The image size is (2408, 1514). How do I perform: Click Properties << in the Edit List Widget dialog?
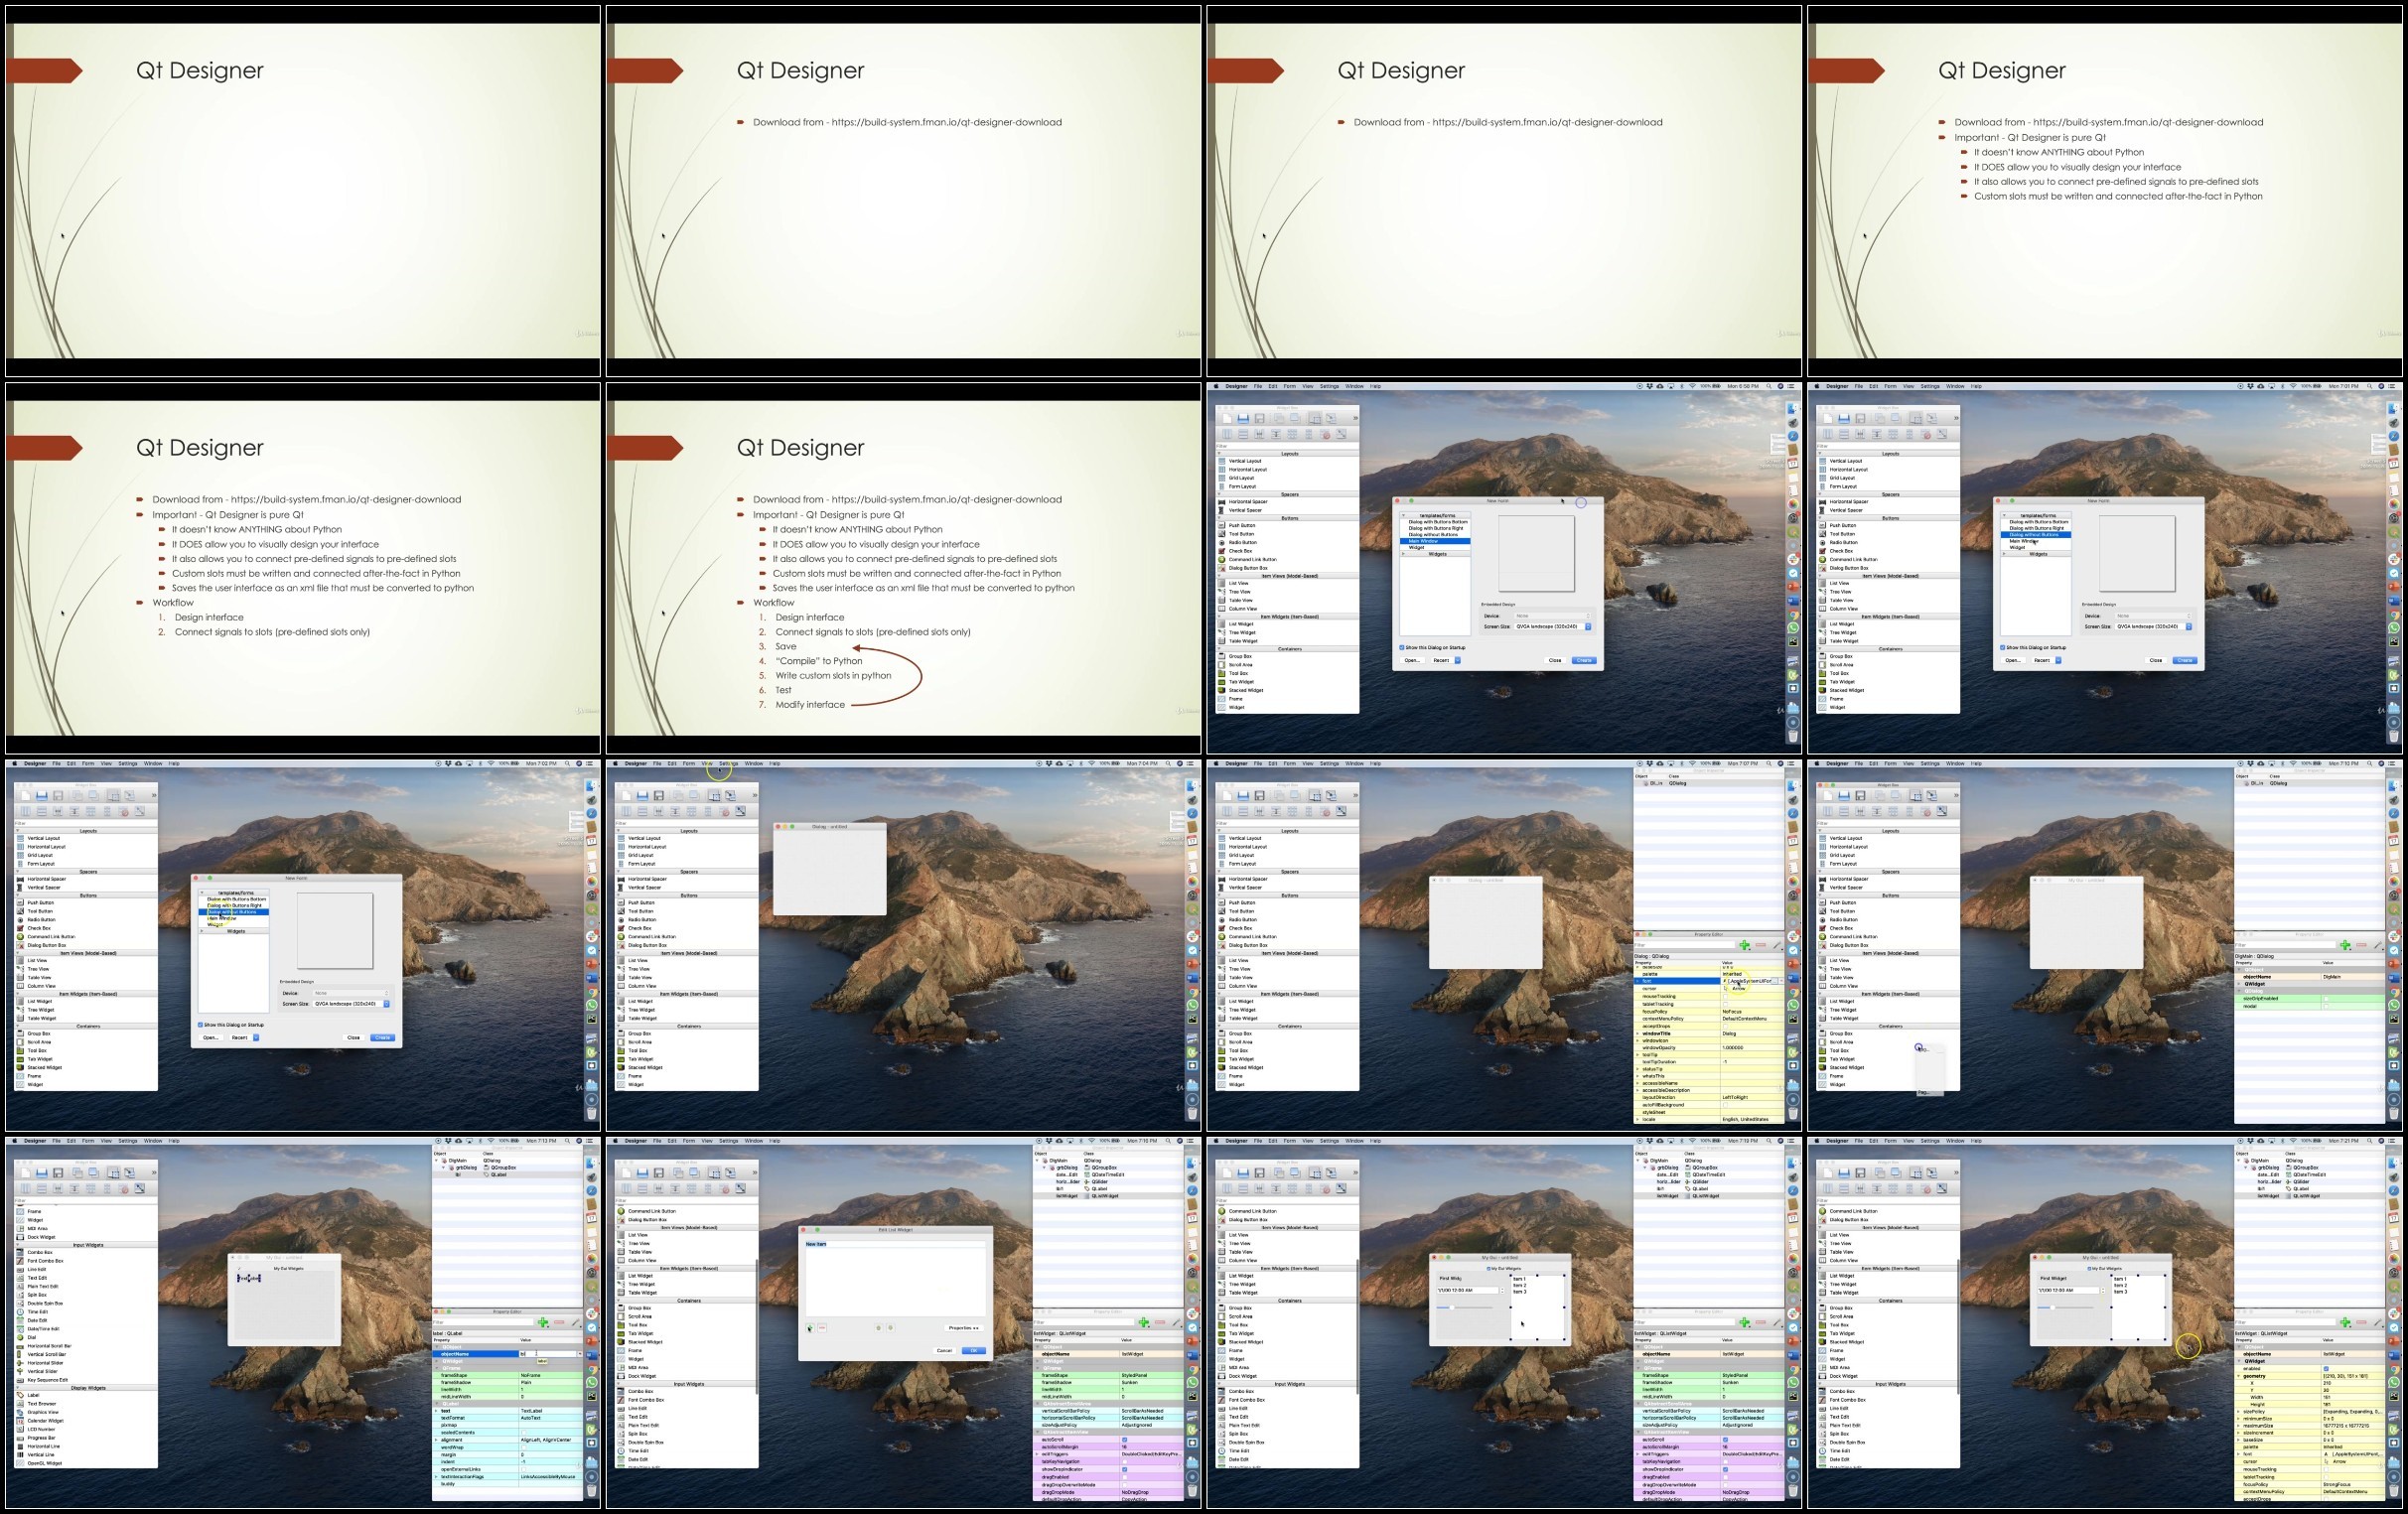pyautogui.click(x=964, y=1328)
